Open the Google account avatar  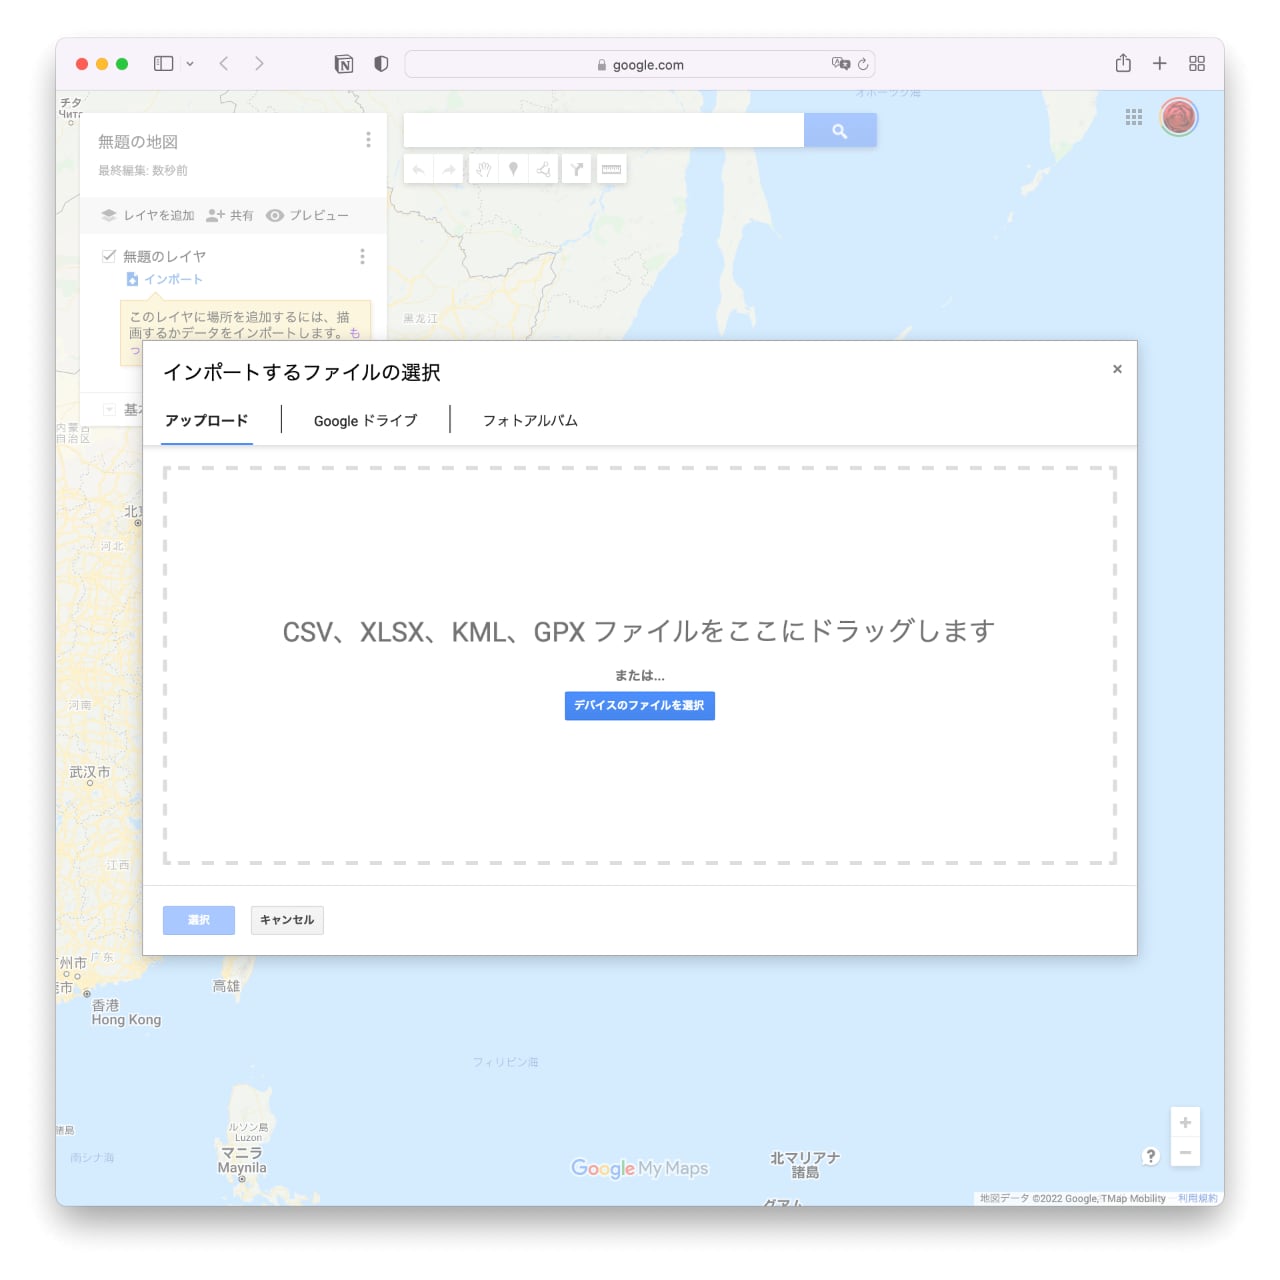(x=1179, y=117)
